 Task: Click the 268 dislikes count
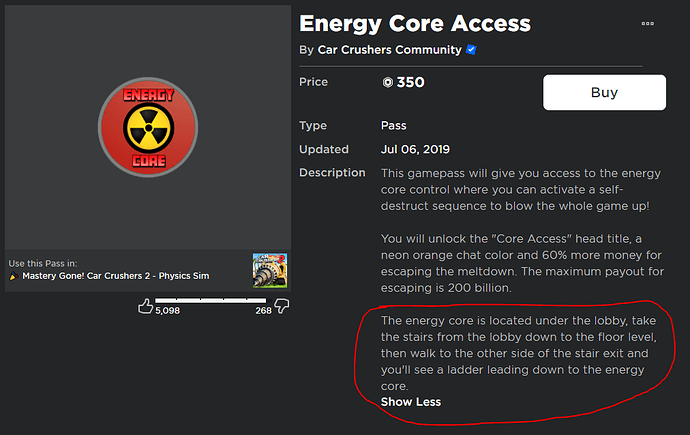pyautogui.click(x=263, y=311)
